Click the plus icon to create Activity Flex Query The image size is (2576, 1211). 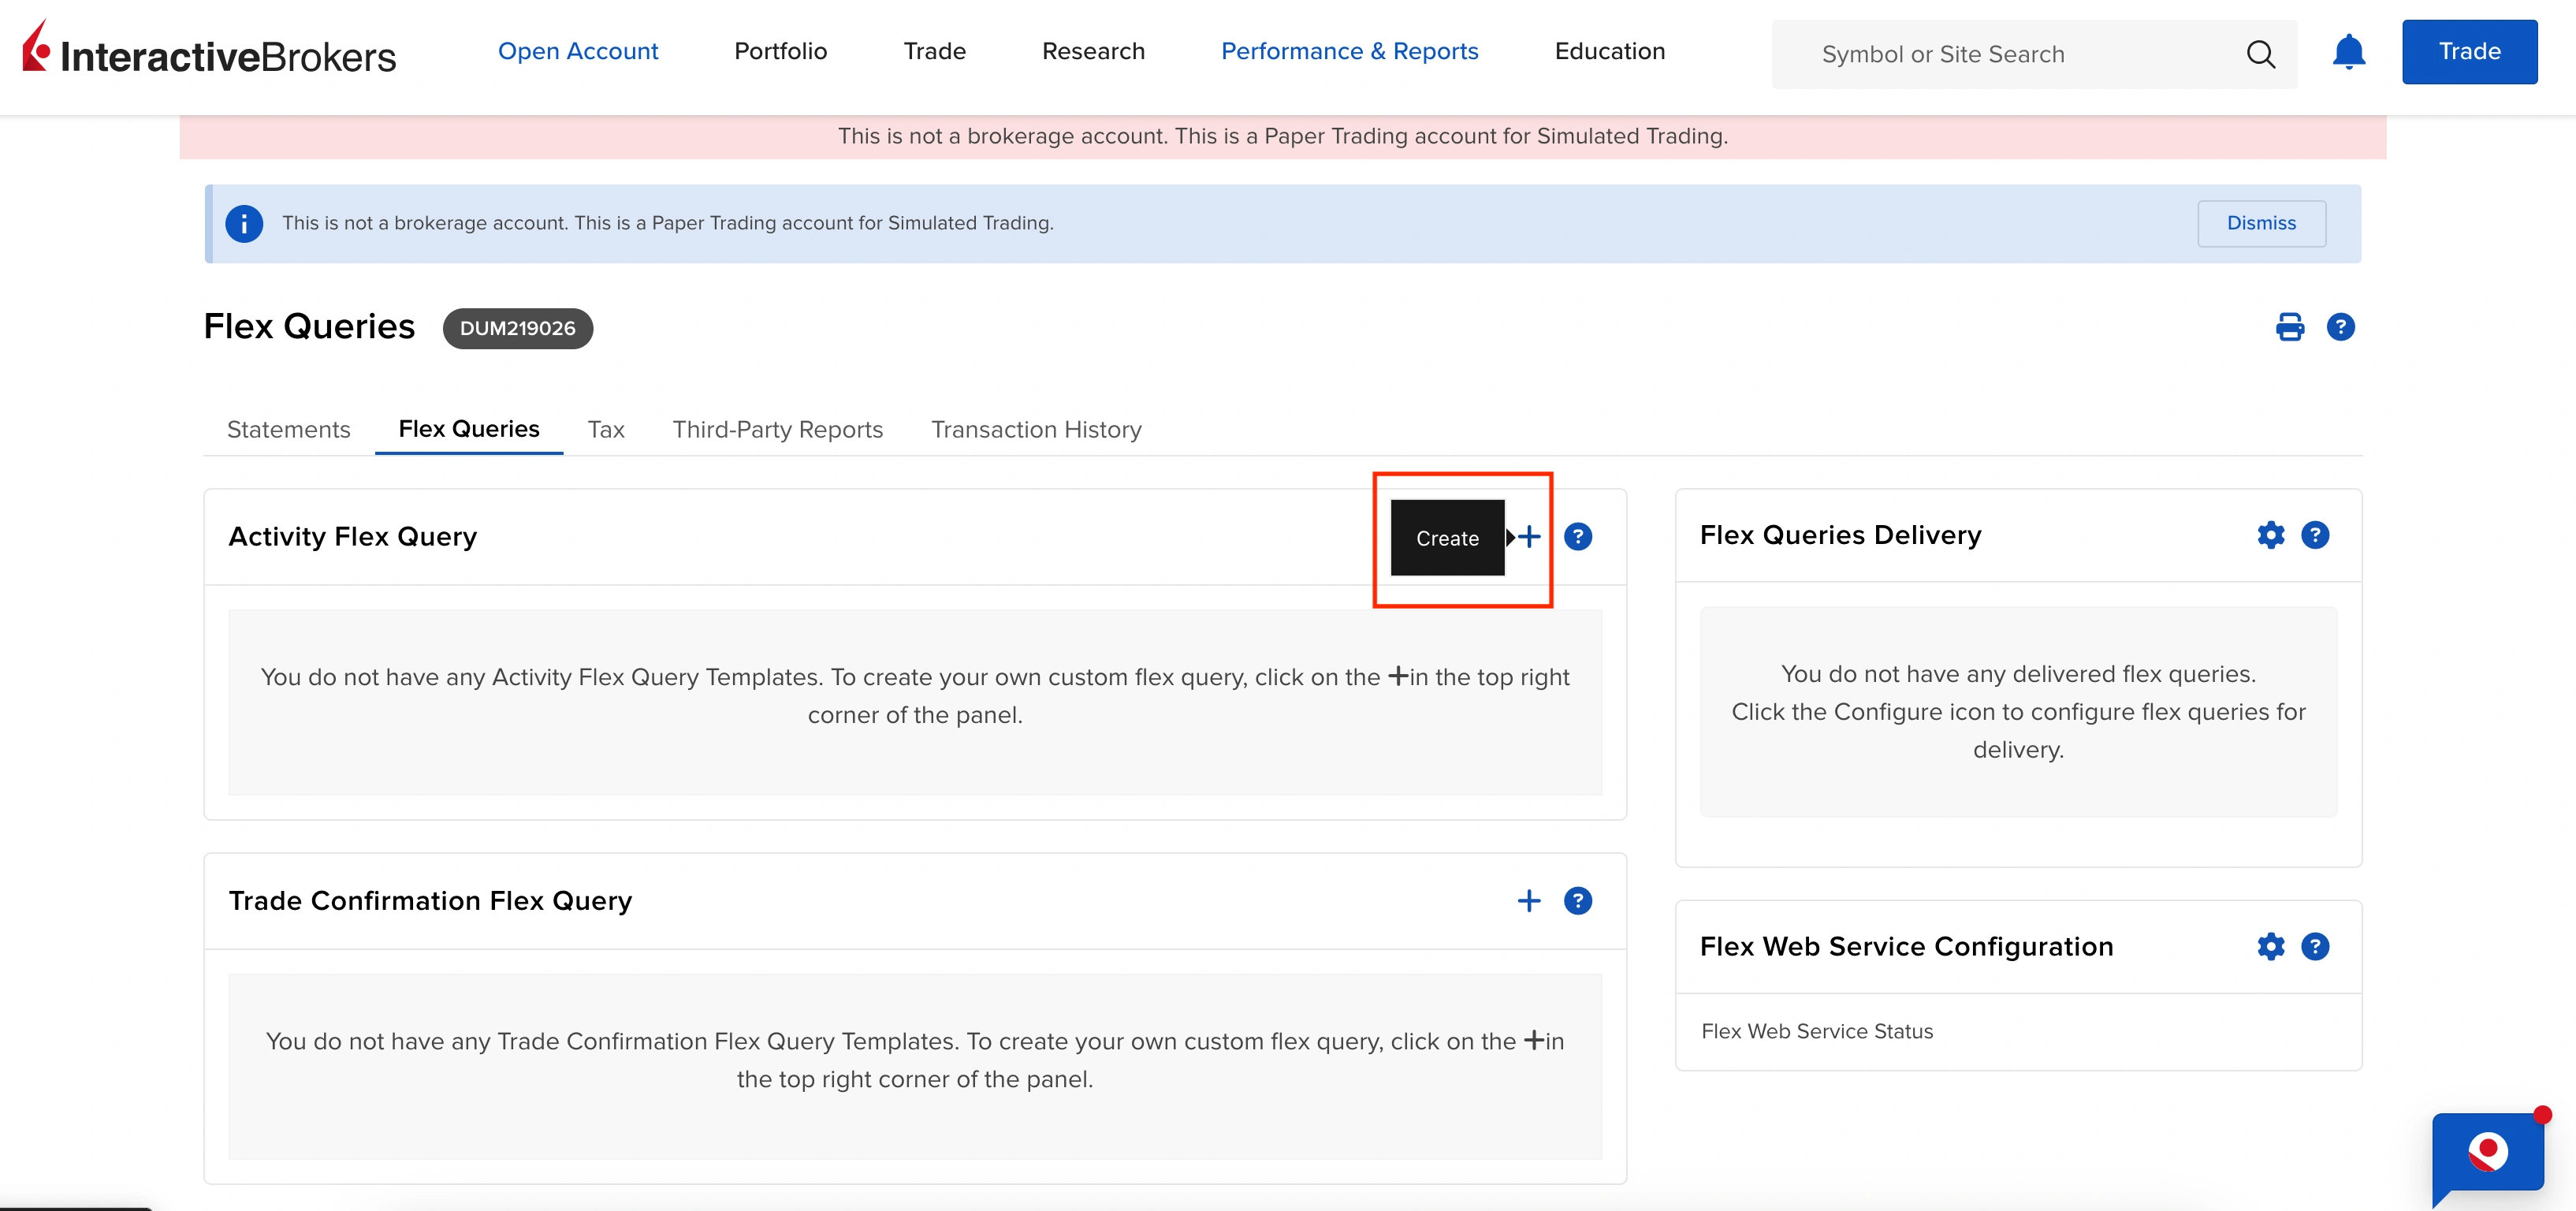pyautogui.click(x=1529, y=537)
